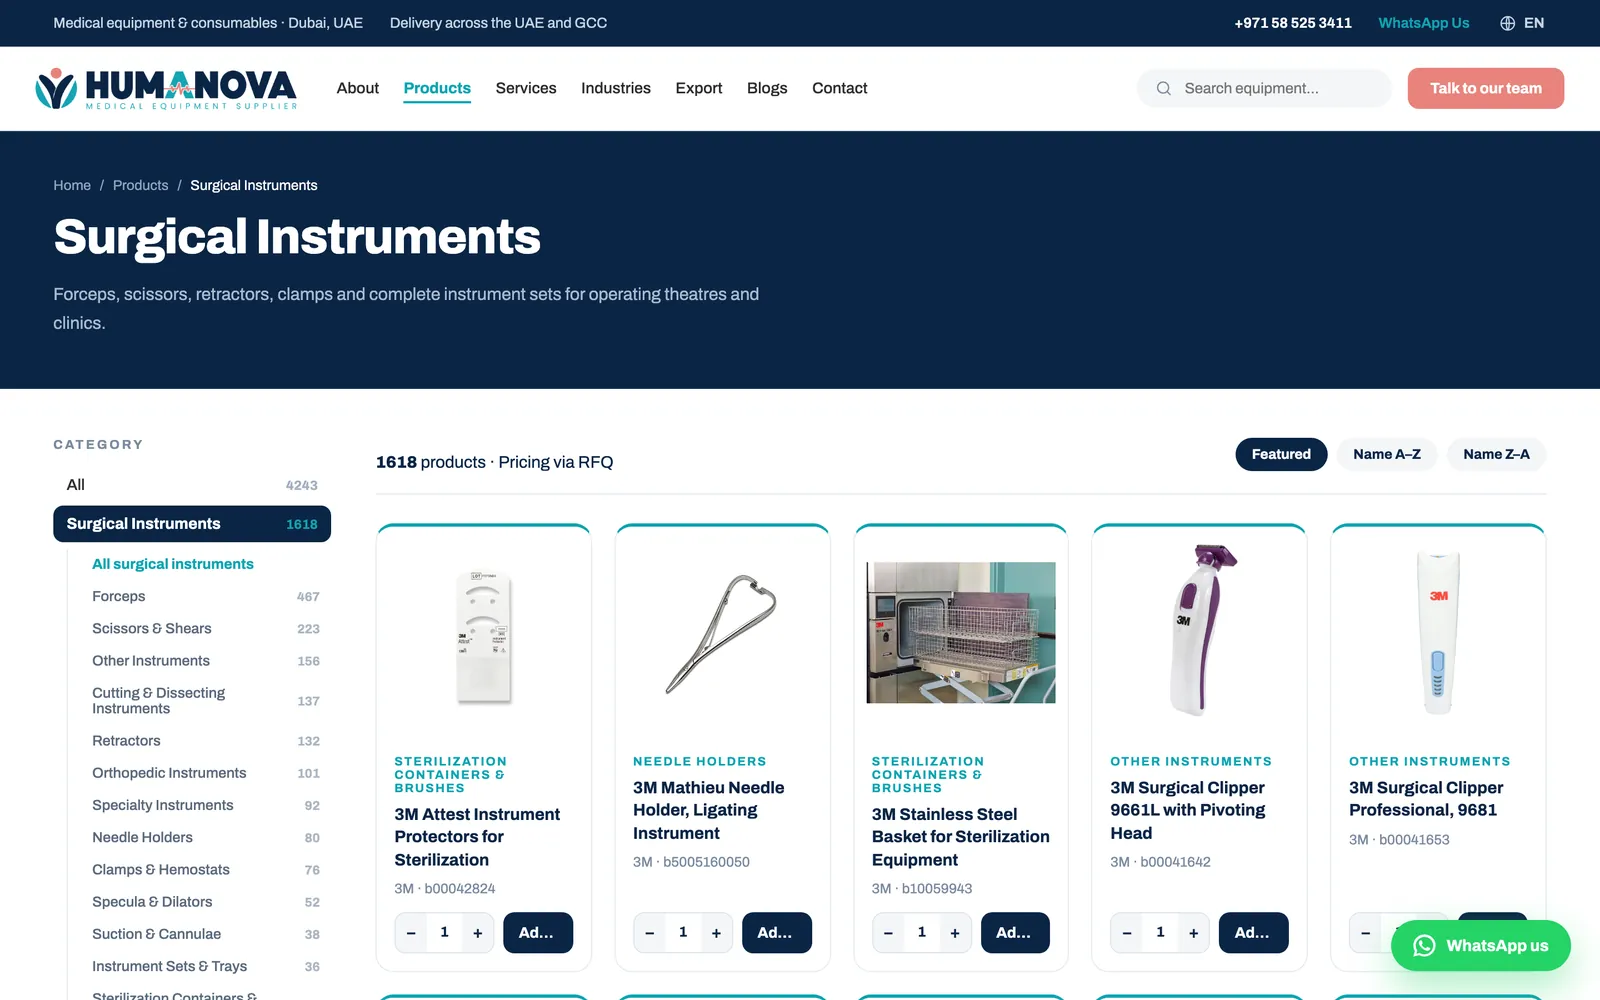The image size is (1600, 1000).
Task: Select the Surgical Instruments category
Action: (x=192, y=524)
